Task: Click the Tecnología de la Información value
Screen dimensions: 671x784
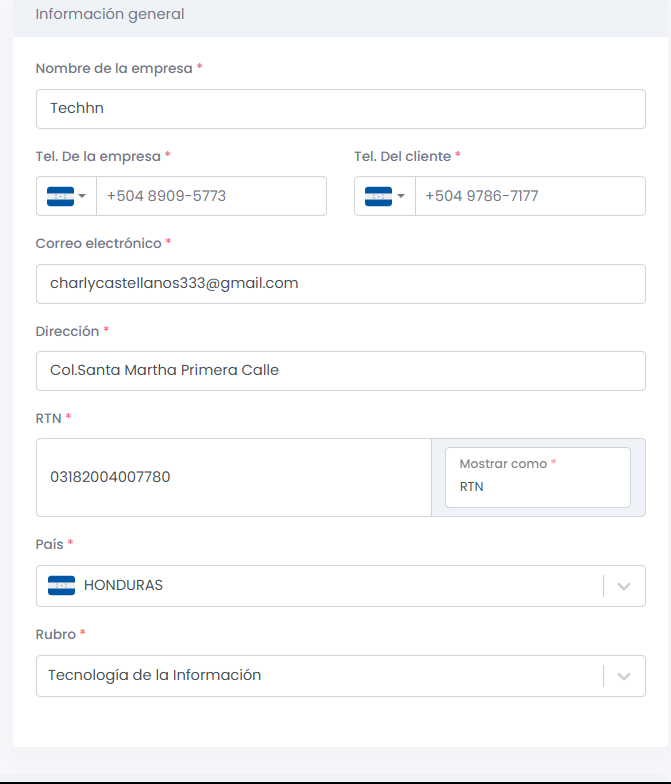Action: 155,675
